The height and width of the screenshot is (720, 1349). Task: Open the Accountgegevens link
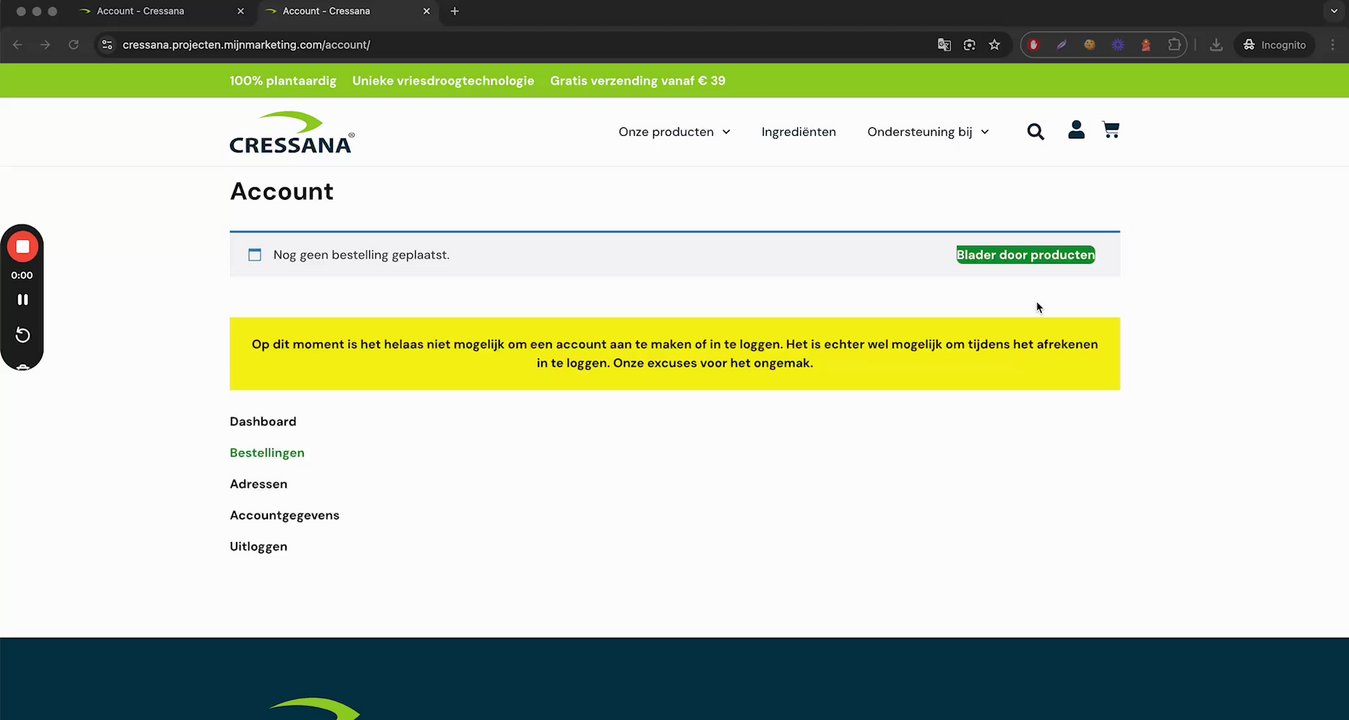pos(284,515)
